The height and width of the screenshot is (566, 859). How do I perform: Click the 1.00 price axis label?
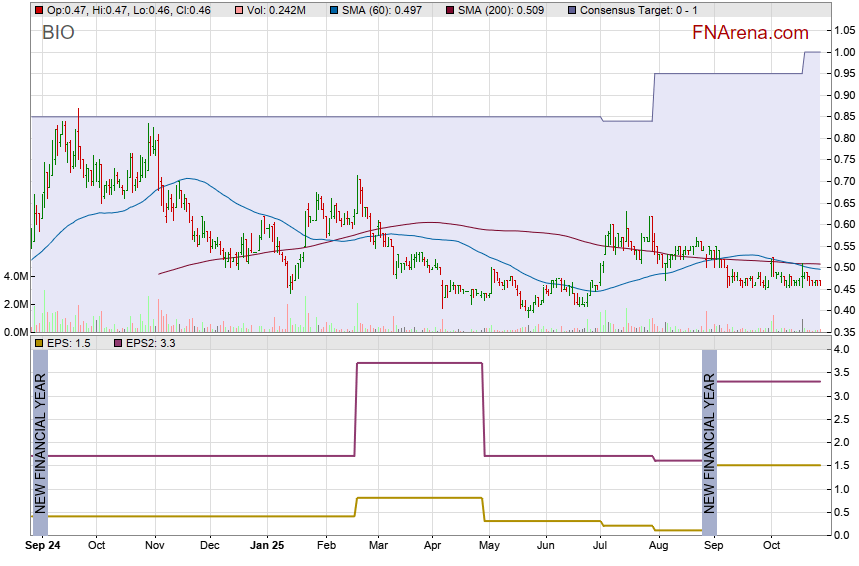click(x=841, y=53)
